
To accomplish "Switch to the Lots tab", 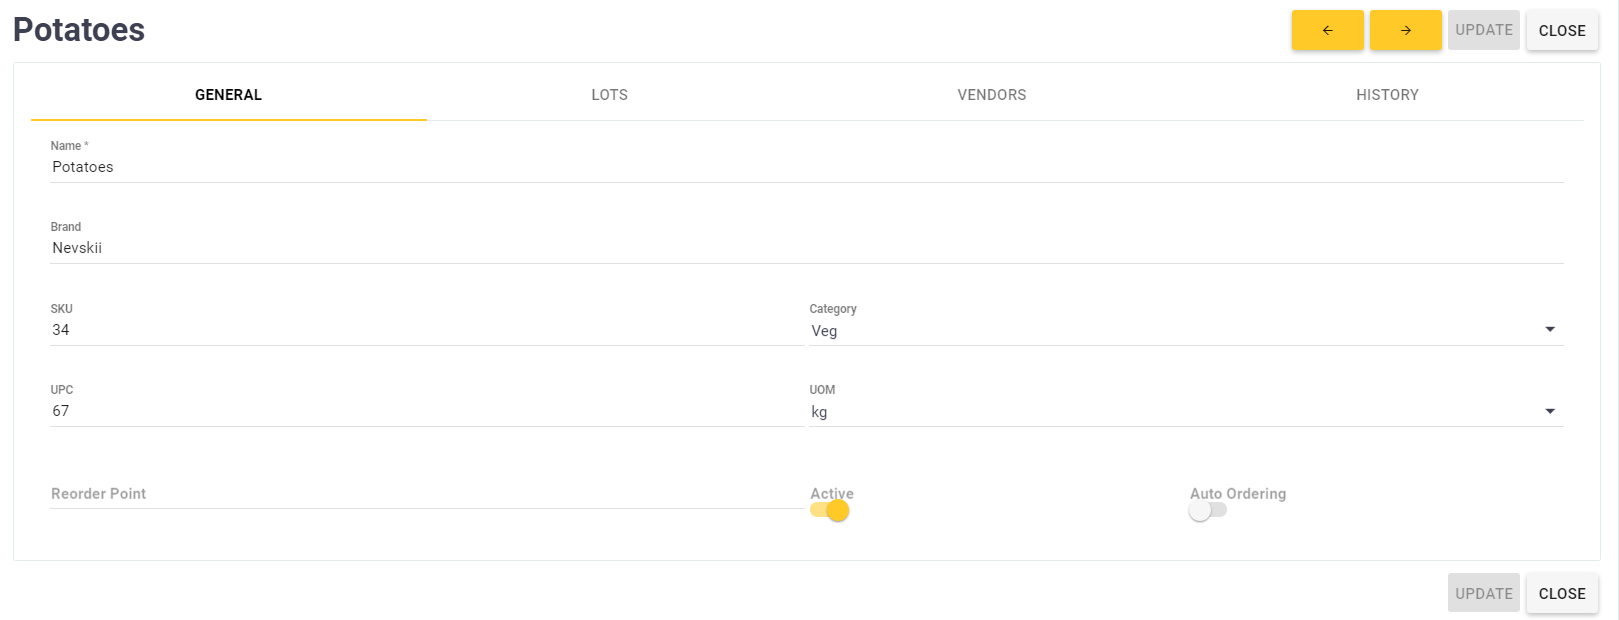I will pos(609,95).
